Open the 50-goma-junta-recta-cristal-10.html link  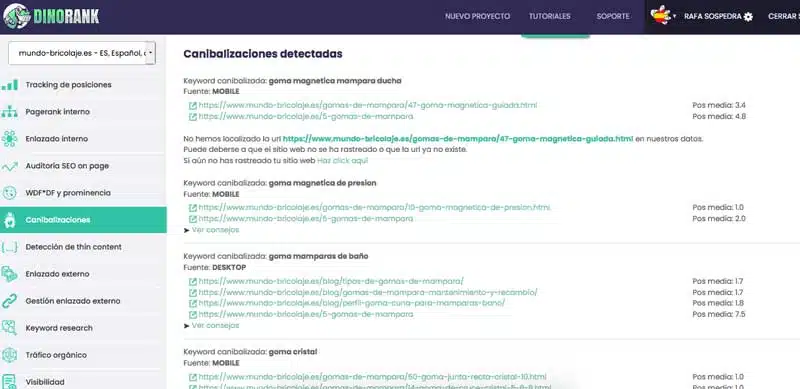click(372, 377)
